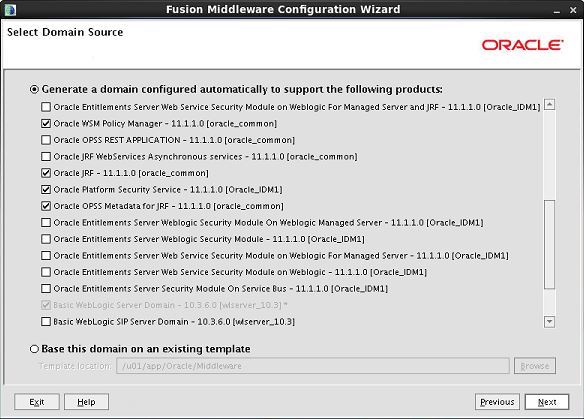Check Oracle JRF WebServices Asynchronous services
This screenshot has height=419, width=584.
[46, 156]
